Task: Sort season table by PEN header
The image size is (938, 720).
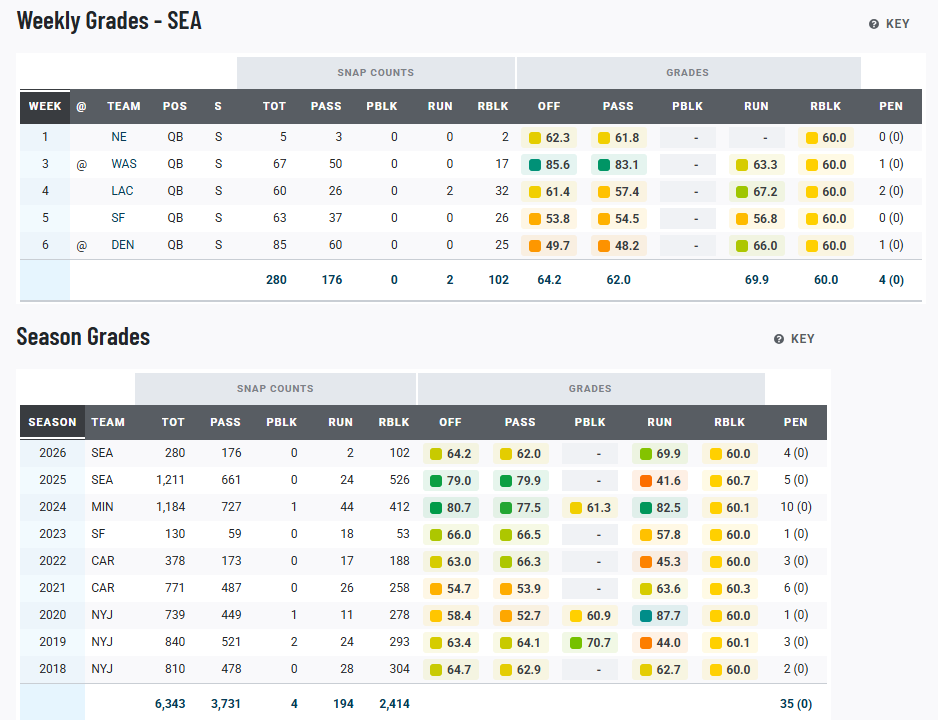Action: (796, 422)
